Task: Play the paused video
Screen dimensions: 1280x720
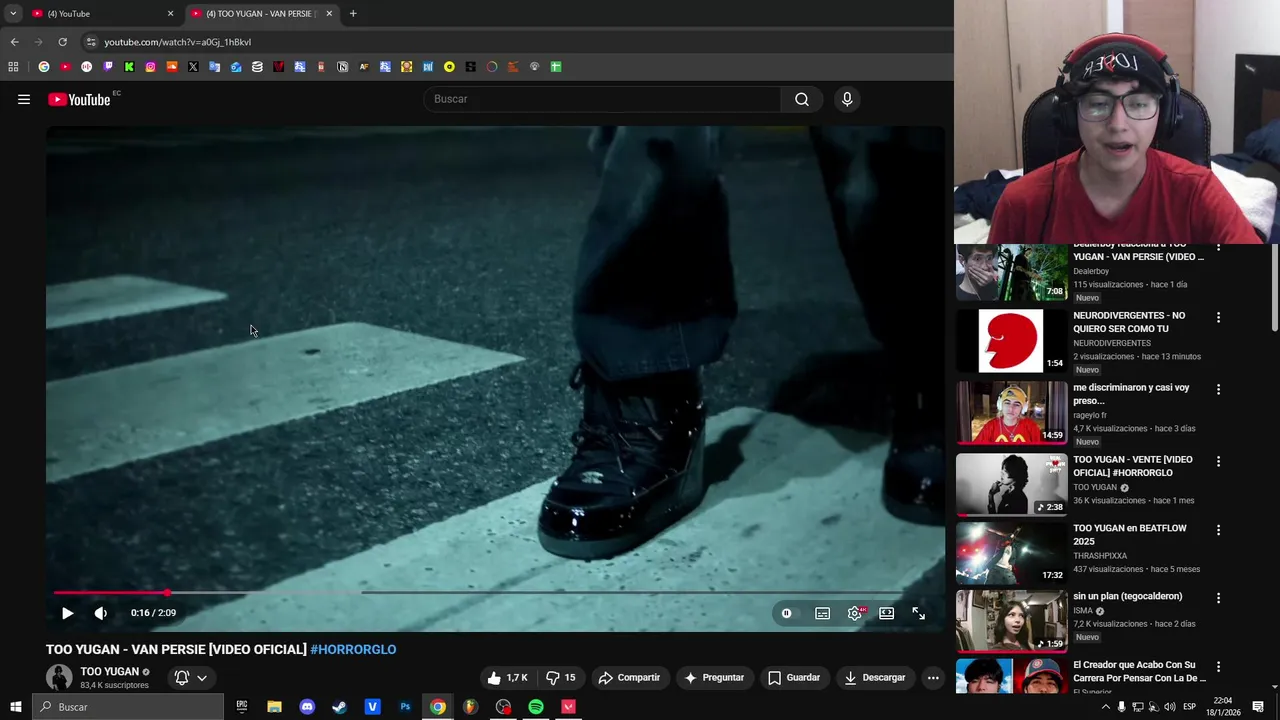Action: [x=67, y=613]
